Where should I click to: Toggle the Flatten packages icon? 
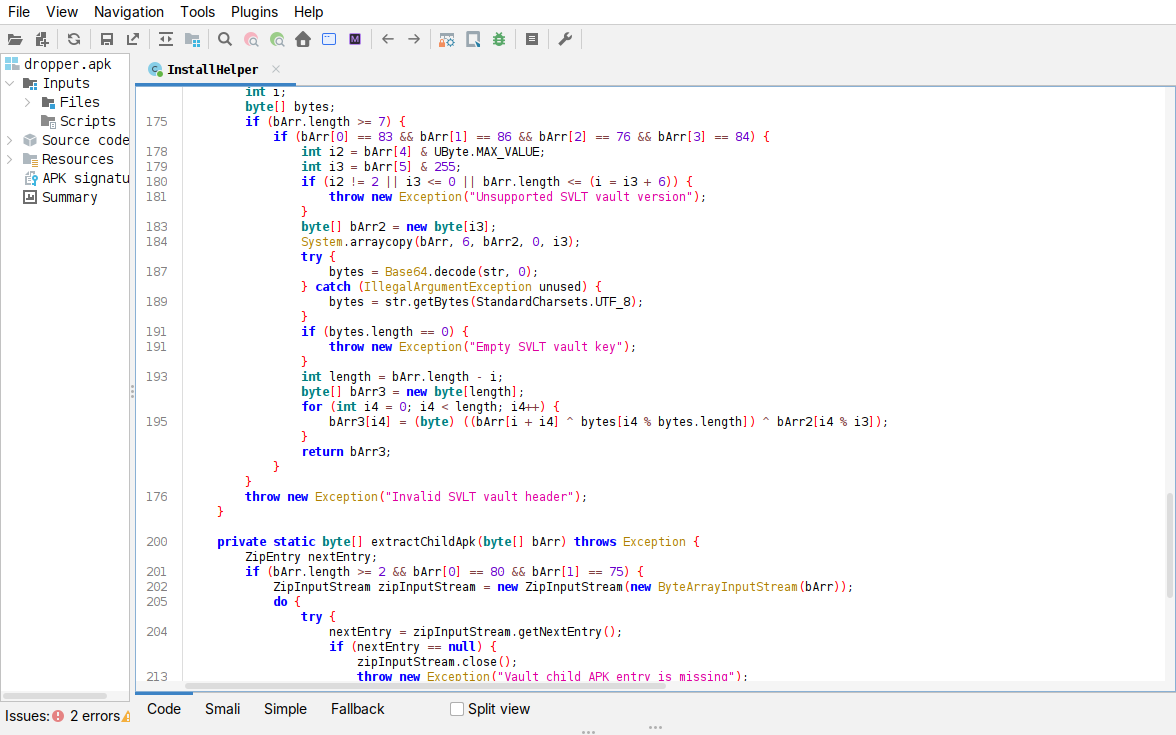coord(193,40)
